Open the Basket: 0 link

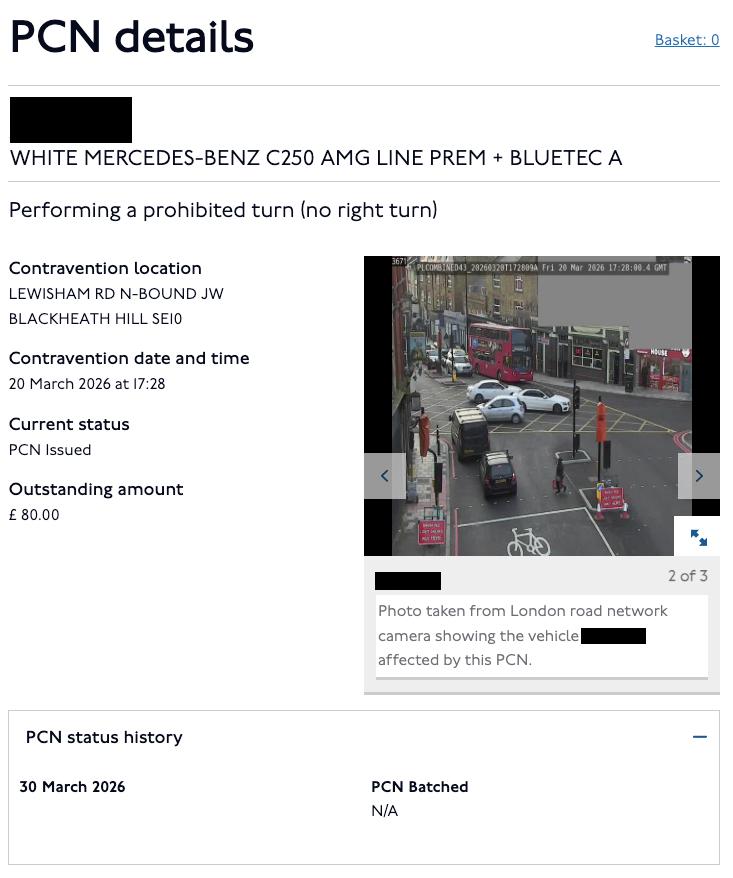(x=687, y=40)
